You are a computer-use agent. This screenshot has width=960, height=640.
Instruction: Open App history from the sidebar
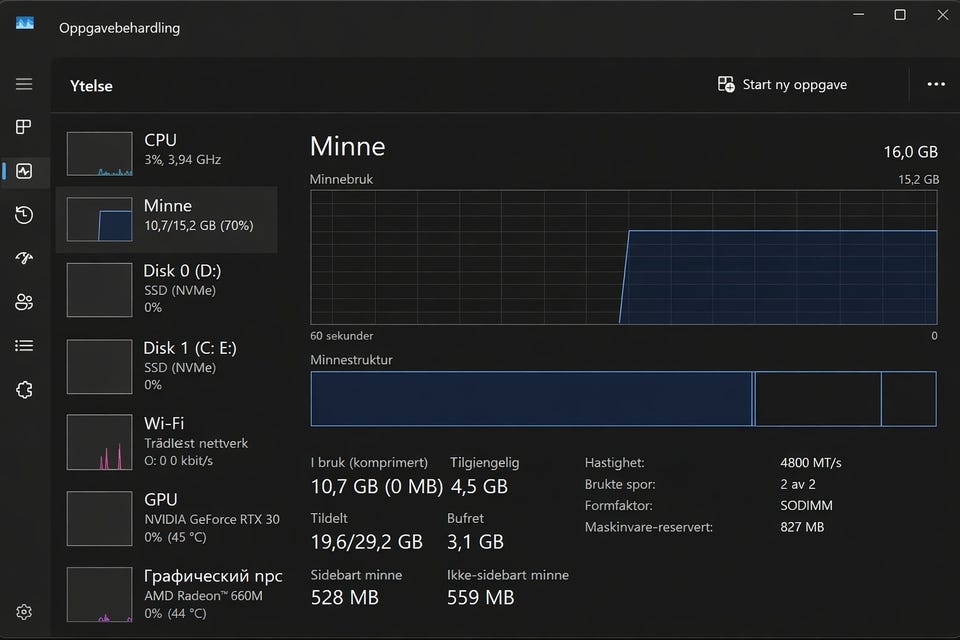click(x=24, y=215)
